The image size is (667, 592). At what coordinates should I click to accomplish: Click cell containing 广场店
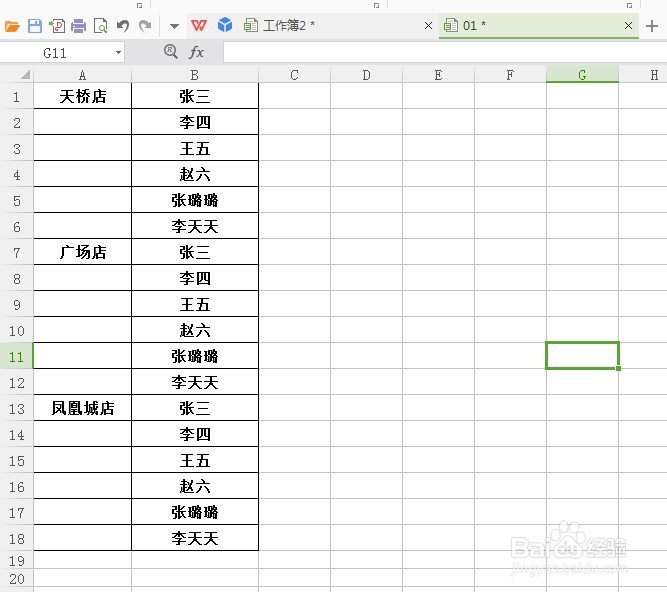[x=83, y=252]
